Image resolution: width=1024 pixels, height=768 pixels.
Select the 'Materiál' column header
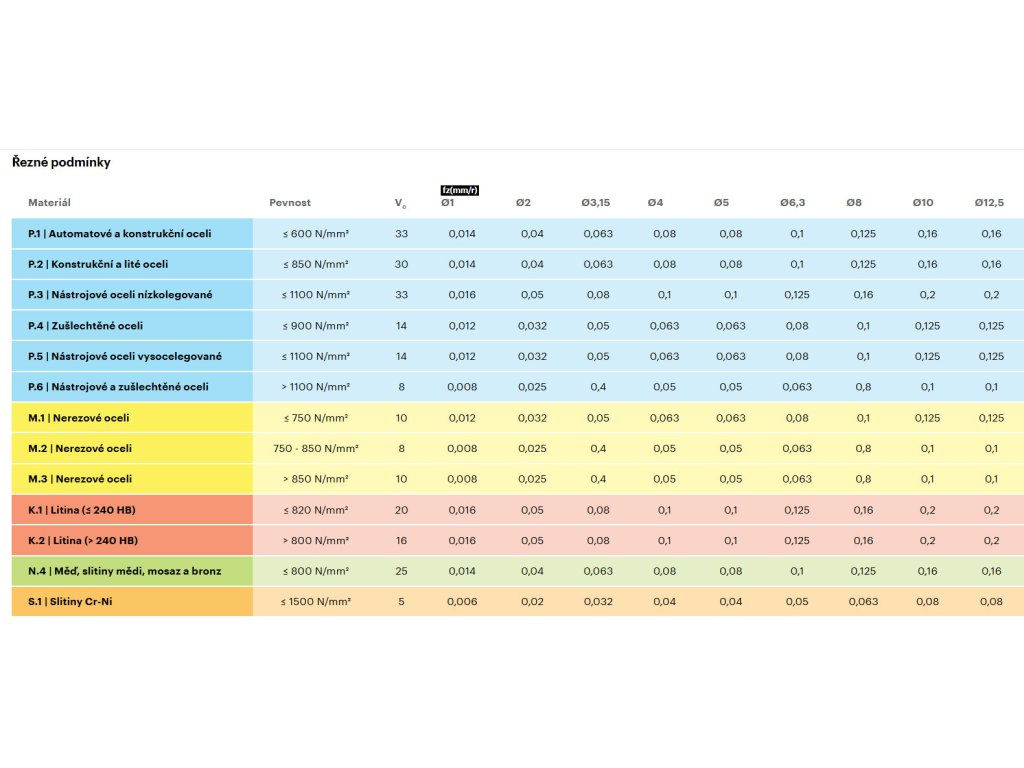49,202
